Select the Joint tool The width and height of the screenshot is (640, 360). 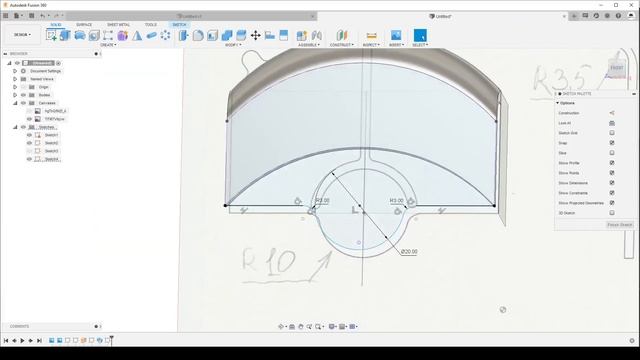click(316, 36)
